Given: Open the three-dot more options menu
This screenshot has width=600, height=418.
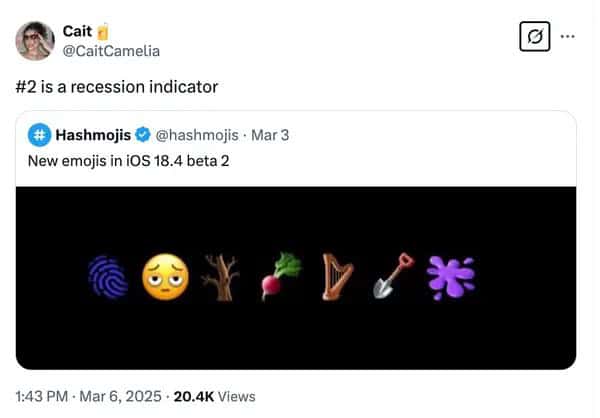Looking at the screenshot, I should [568, 37].
